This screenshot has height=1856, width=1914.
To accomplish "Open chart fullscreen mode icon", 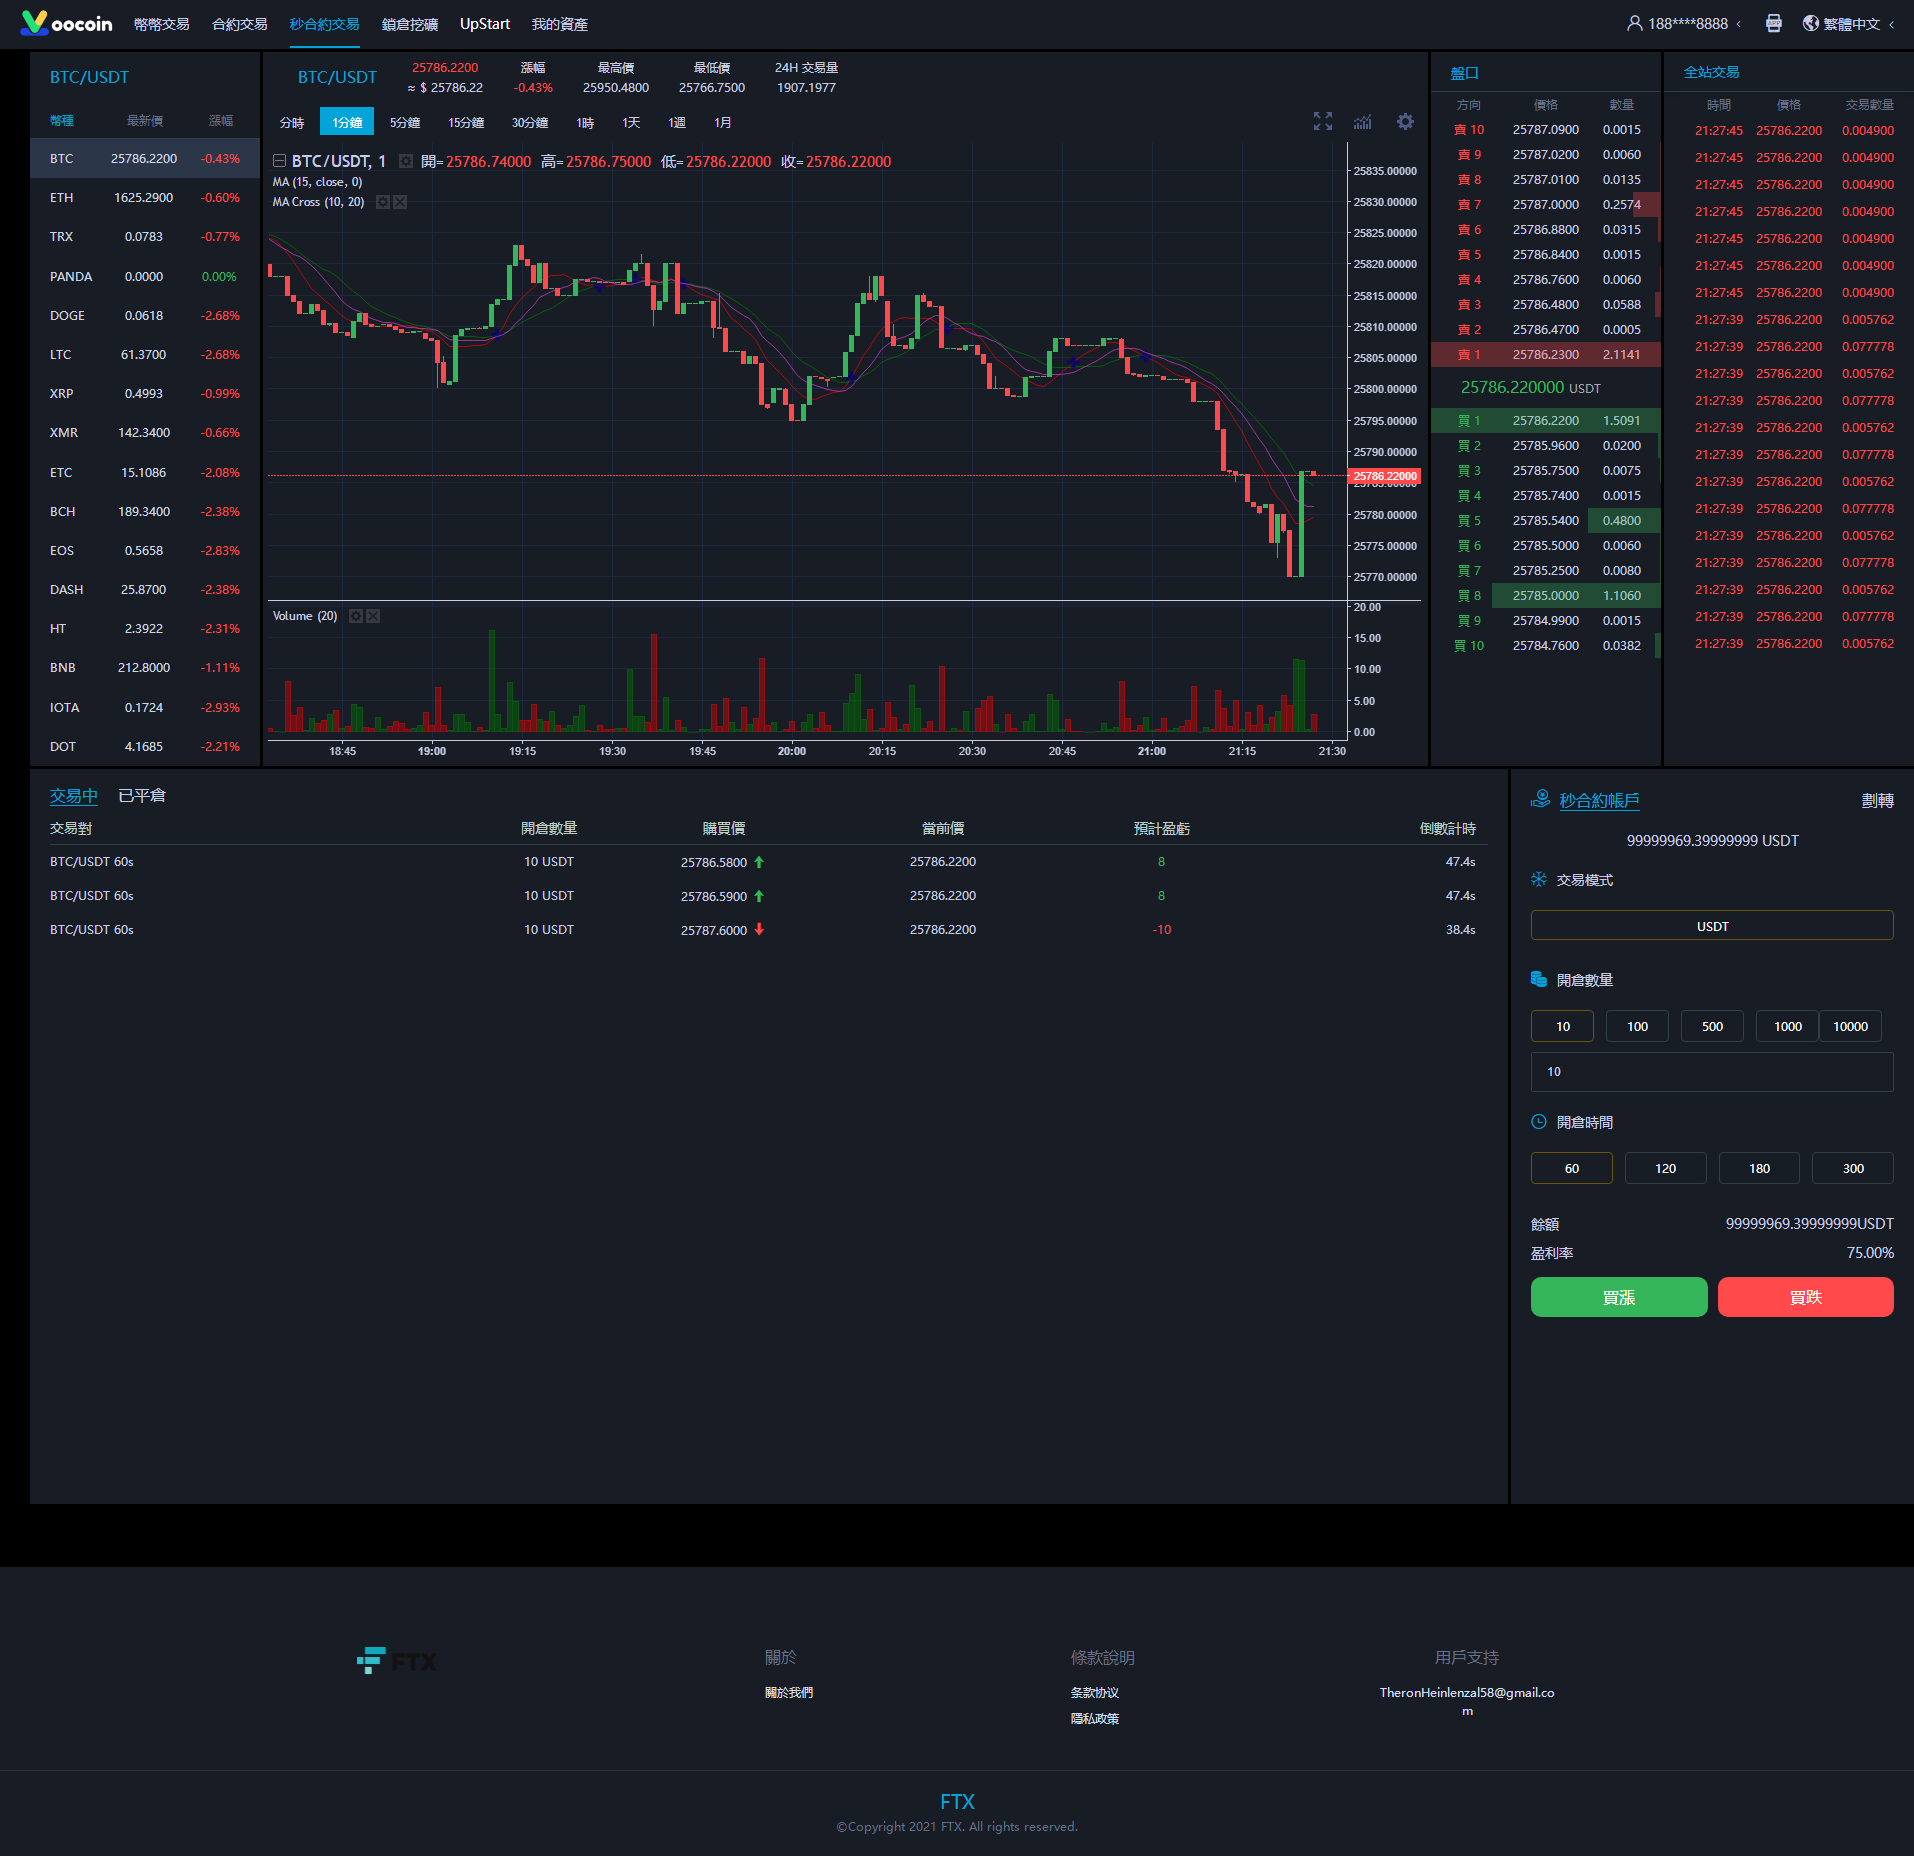I will [1322, 122].
